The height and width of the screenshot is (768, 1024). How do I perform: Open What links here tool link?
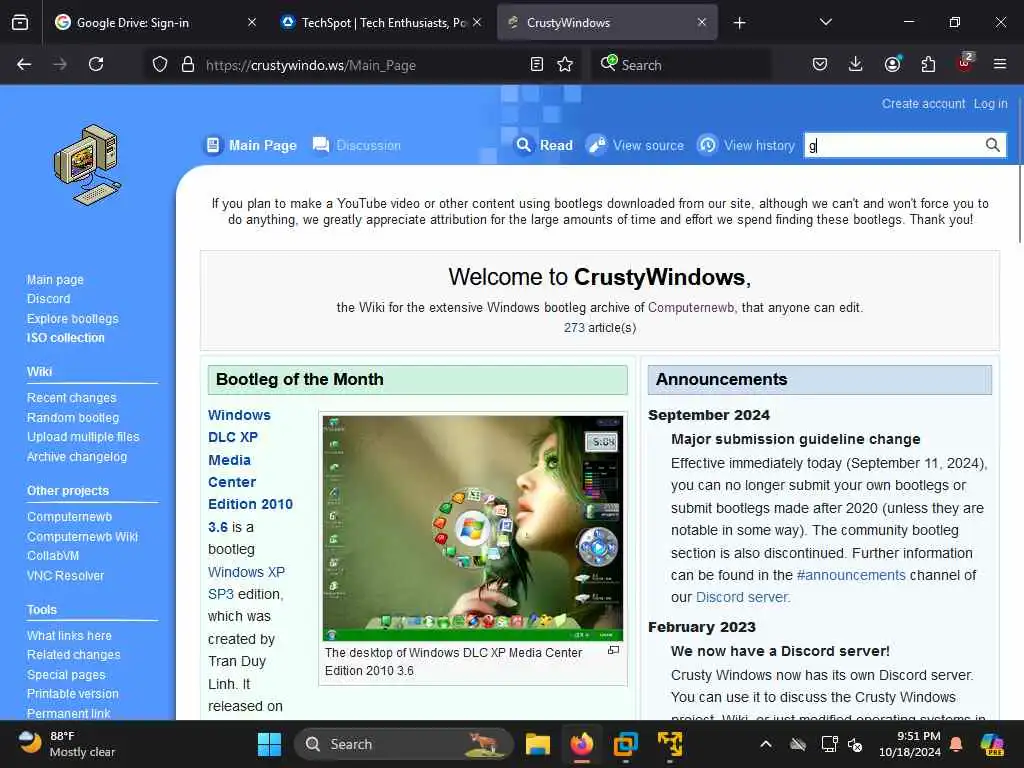[69, 635]
